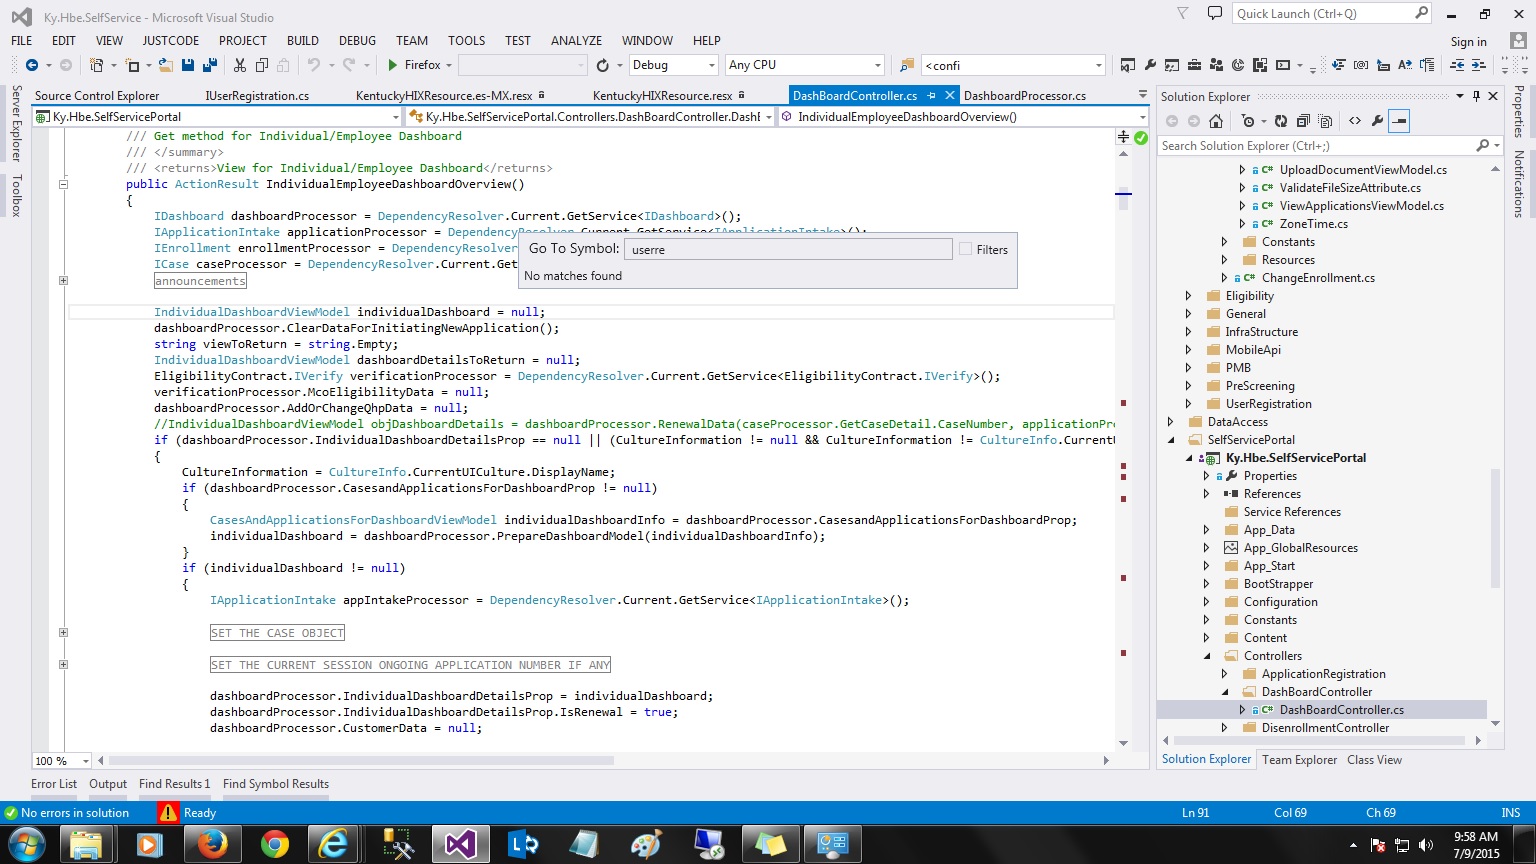Click the Save All toolbar icon

210,65
